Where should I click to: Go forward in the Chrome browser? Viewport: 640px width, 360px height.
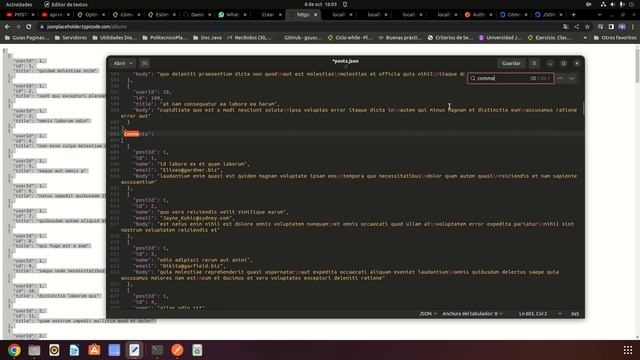click(18, 27)
